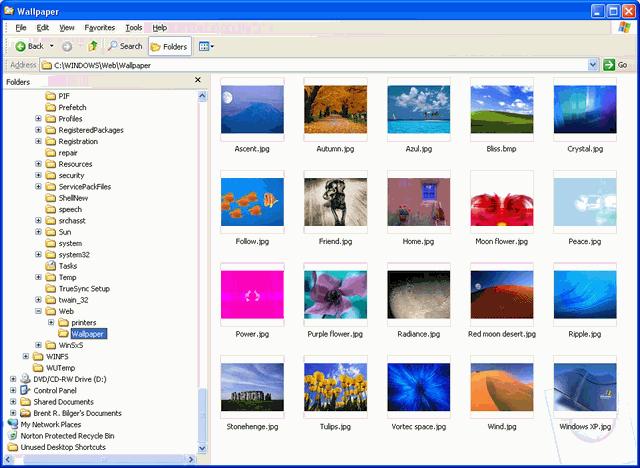Select the PIF folder icon
This screenshot has width=640, height=468.
(x=51, y=96)
